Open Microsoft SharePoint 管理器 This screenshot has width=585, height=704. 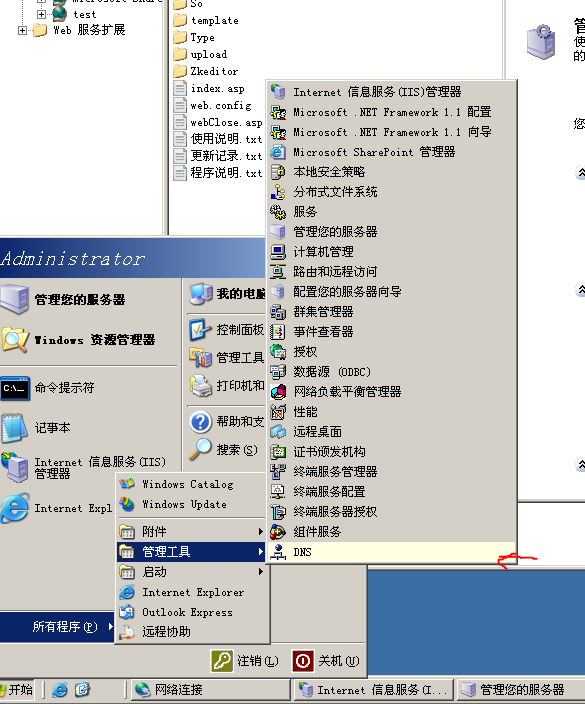tap(391, 152)
